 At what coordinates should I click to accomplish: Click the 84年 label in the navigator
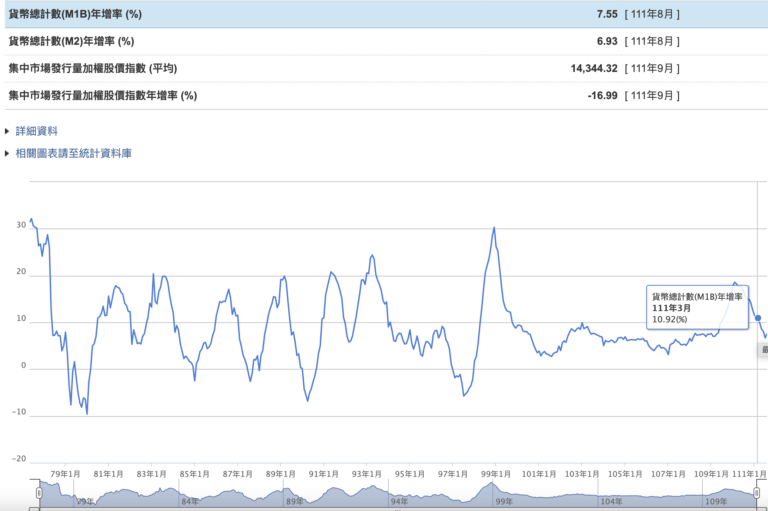tap(189, 502)
